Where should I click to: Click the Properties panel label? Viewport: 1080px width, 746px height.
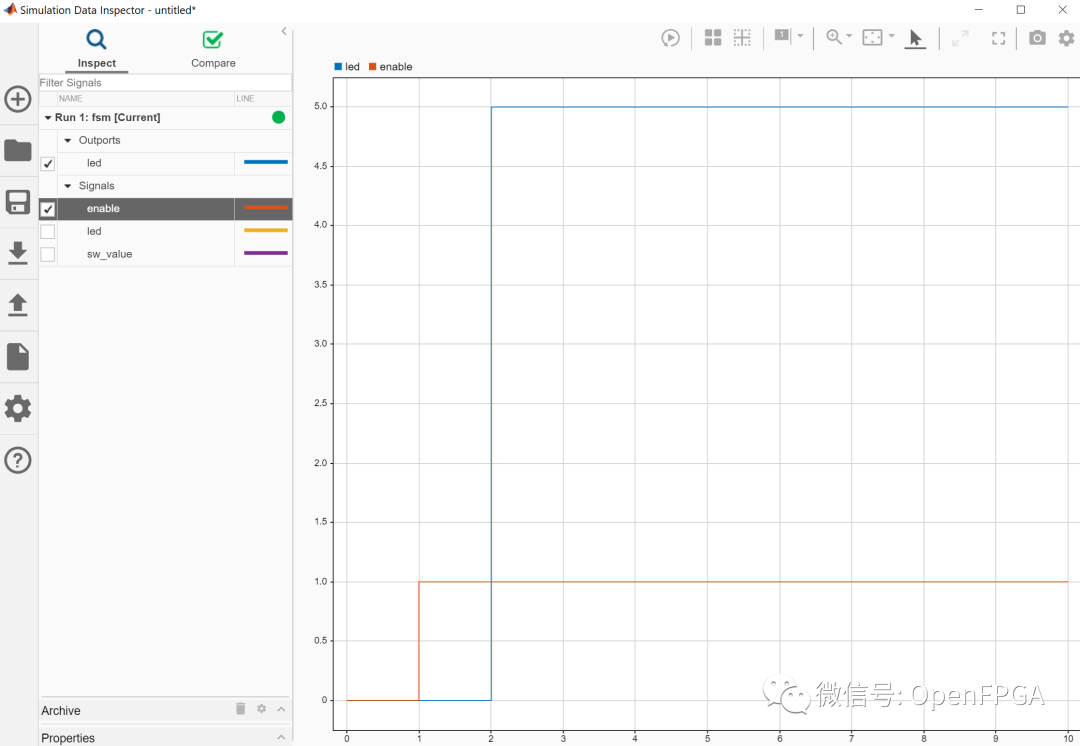pos(68,738)
